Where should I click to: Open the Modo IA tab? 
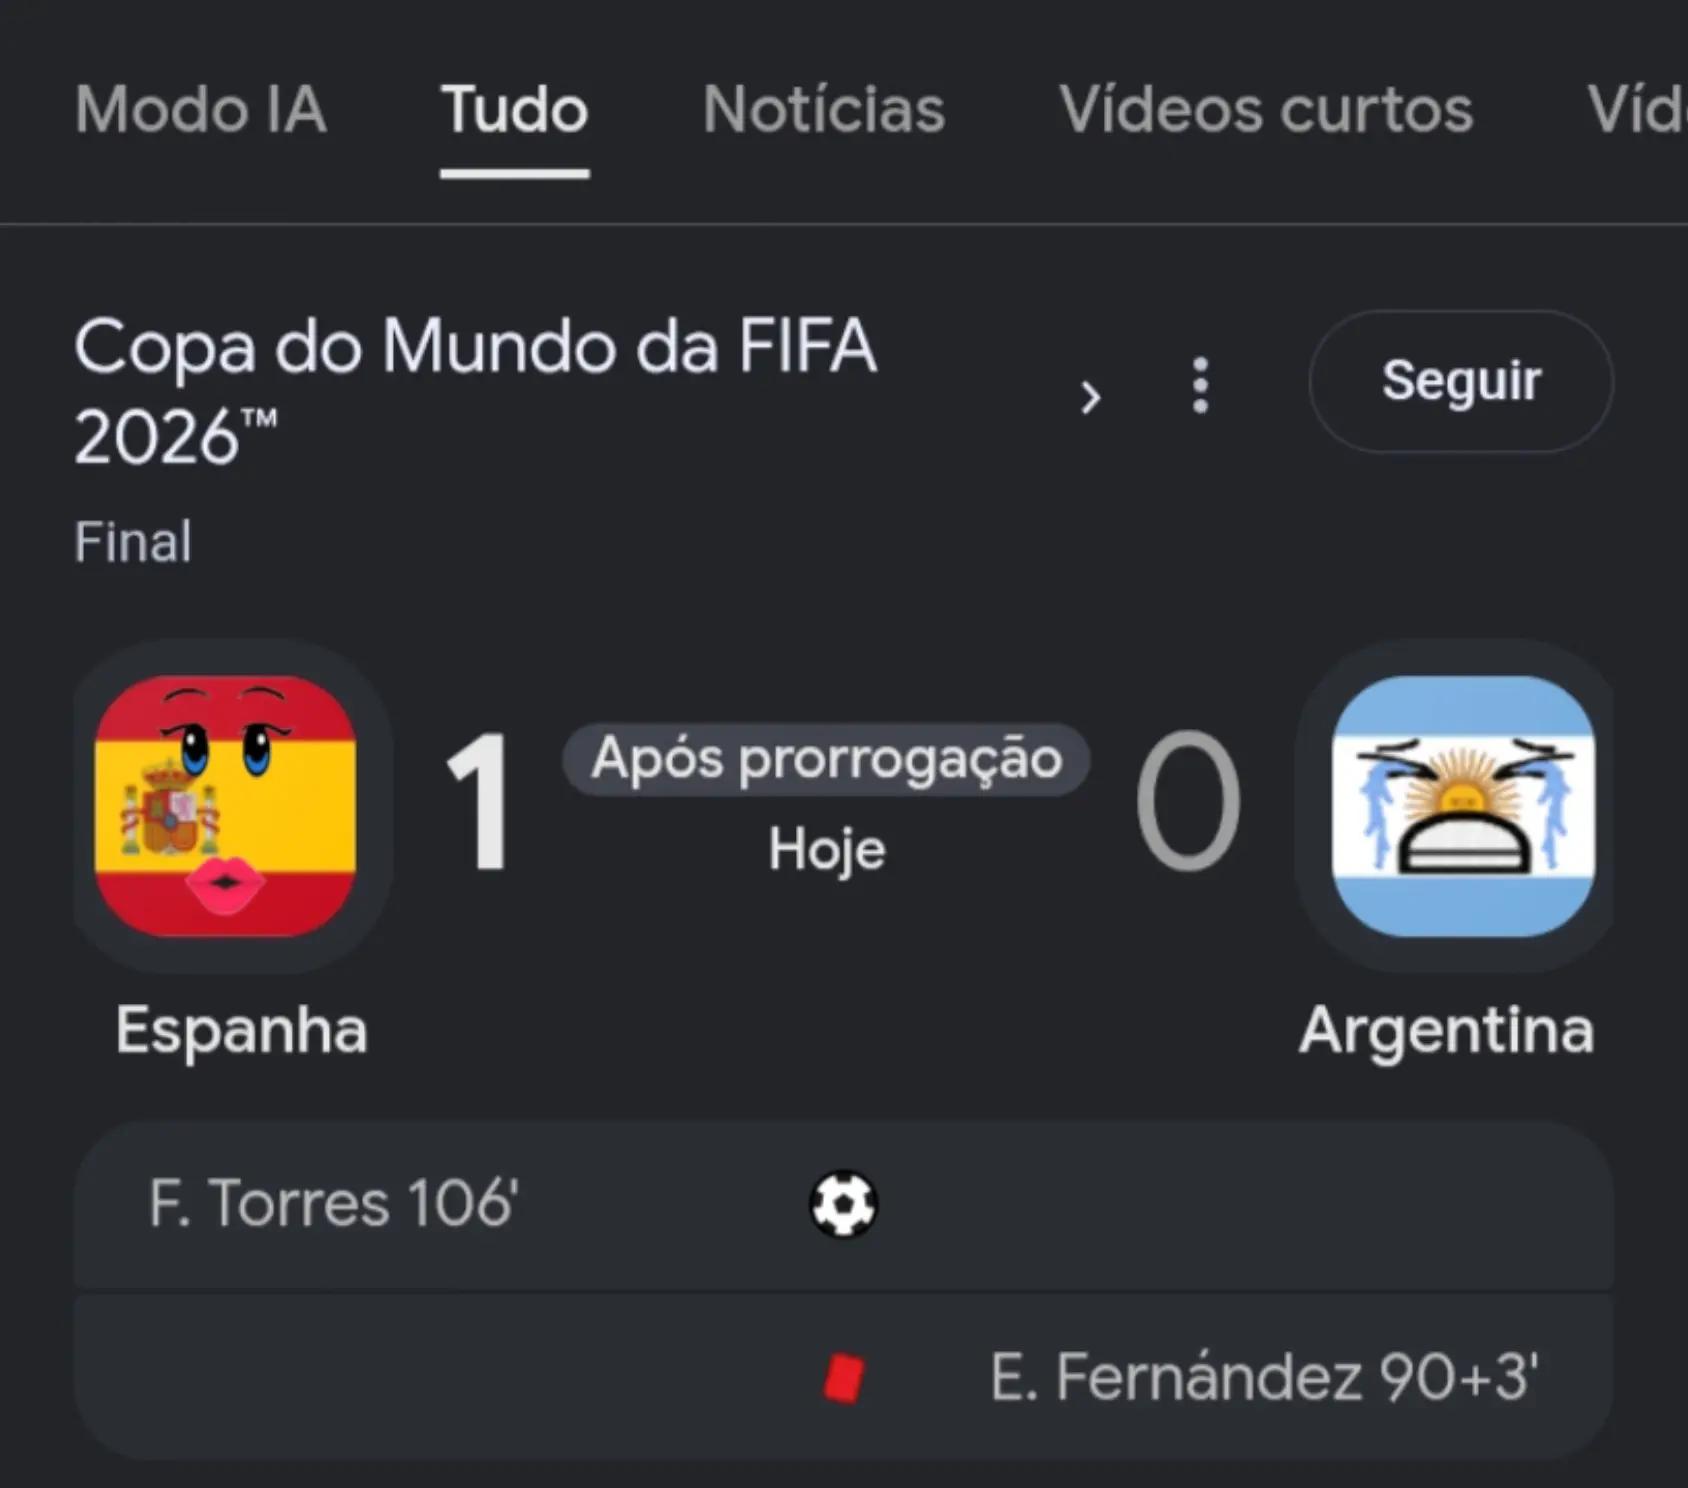coord(201,109)
